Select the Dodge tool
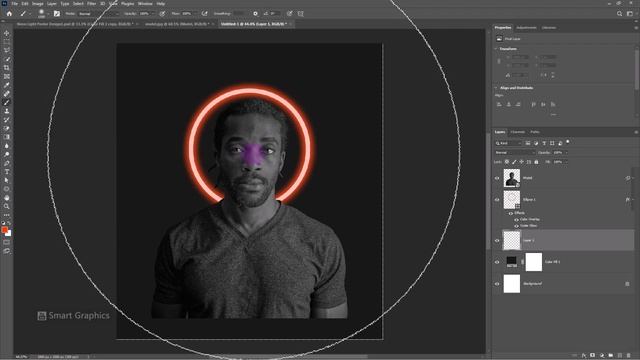The width and height of the screenshot is (640, 360). [7, 154]
